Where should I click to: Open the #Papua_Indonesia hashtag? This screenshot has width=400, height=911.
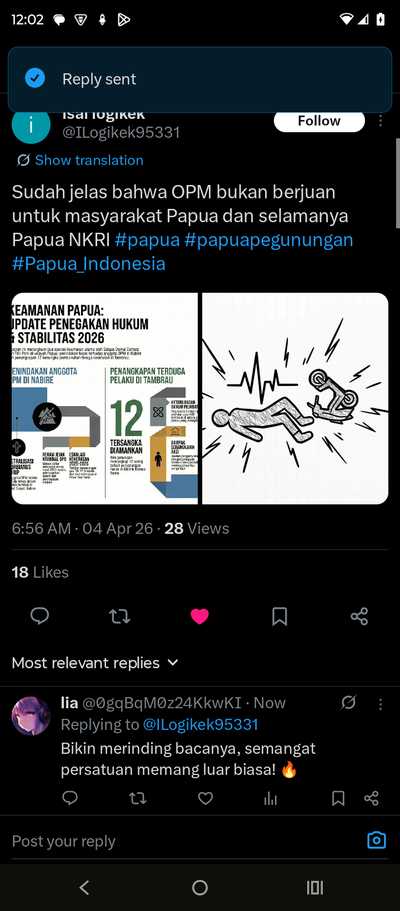[x=88, y=264]
